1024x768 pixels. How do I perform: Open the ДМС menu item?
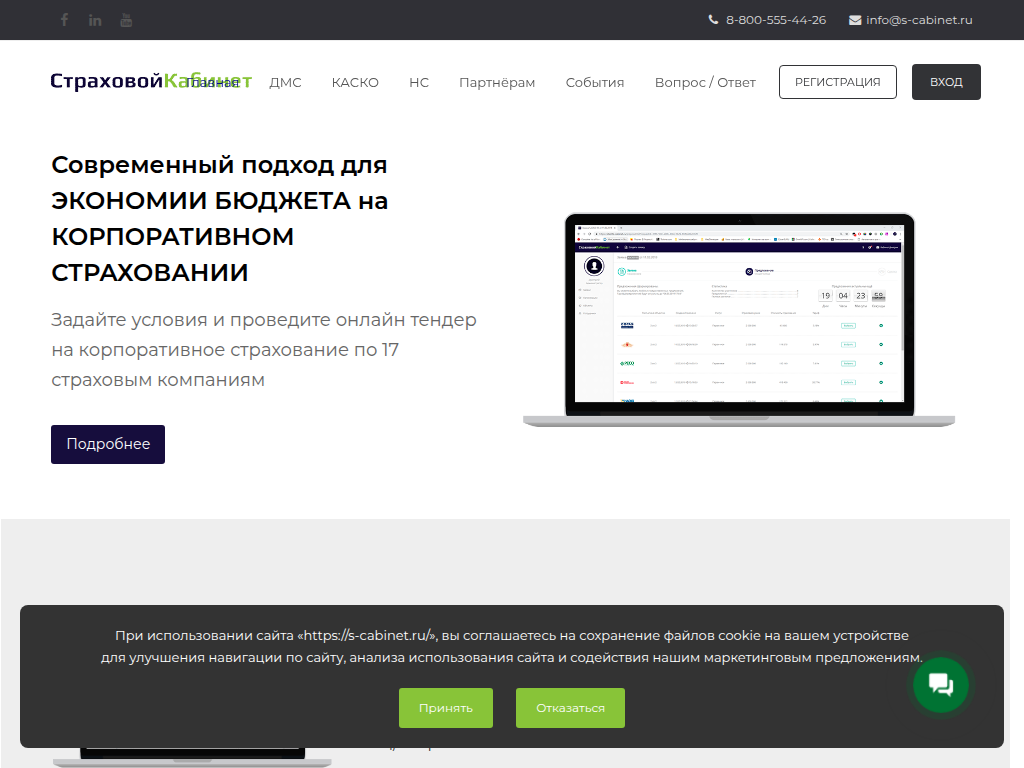[x=285, y=83]
